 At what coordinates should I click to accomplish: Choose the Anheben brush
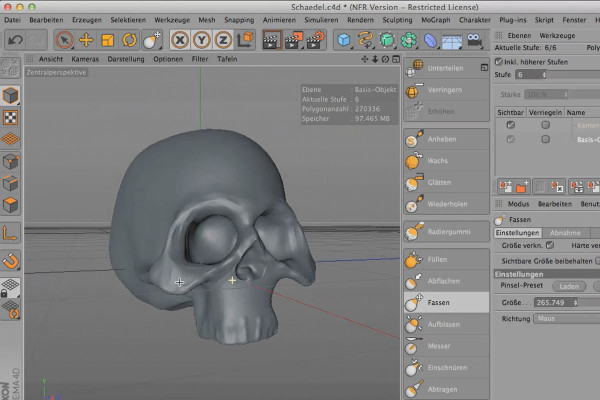pos(446,139)
